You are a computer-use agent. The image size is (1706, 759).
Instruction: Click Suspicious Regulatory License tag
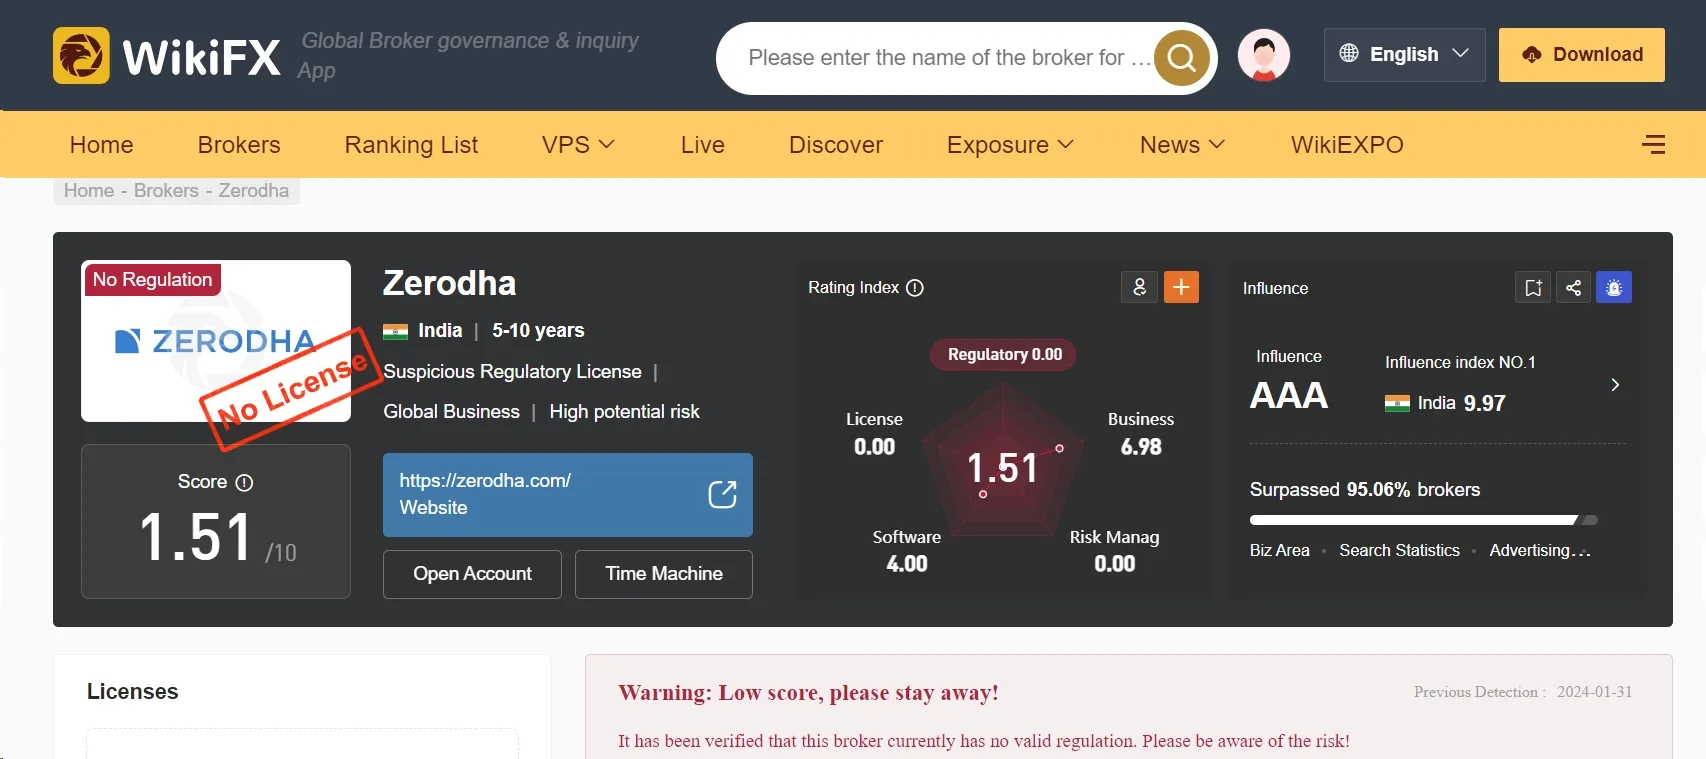(513, 372)
